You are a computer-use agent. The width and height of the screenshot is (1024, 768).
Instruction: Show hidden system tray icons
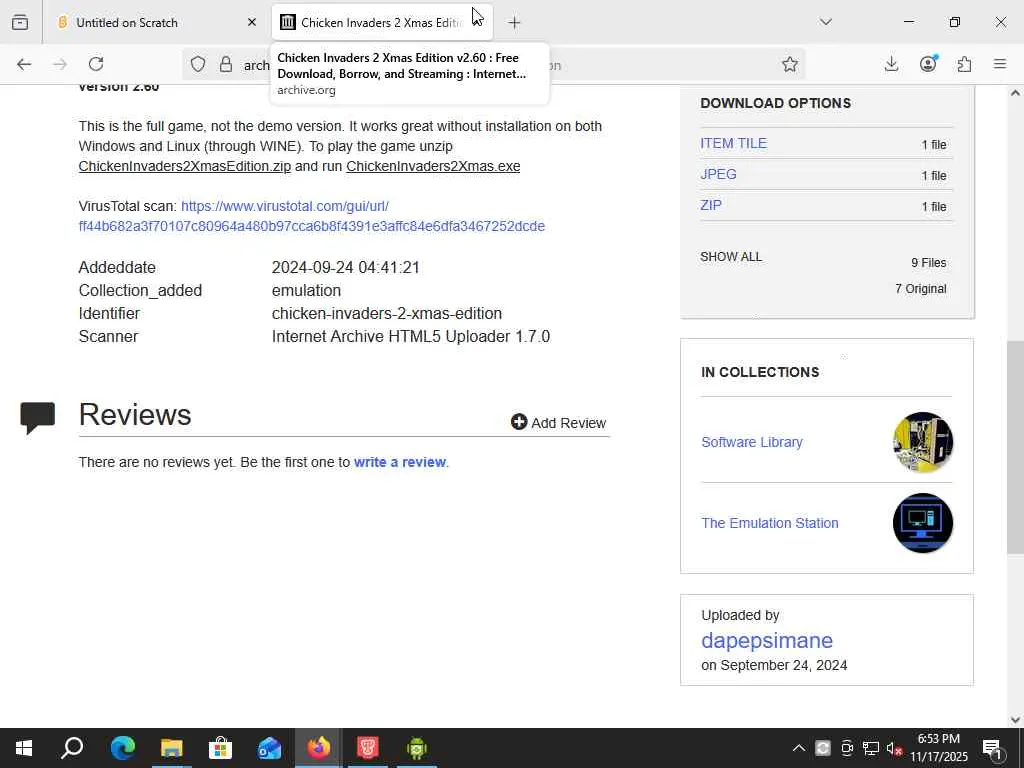(x=798, y=748)
